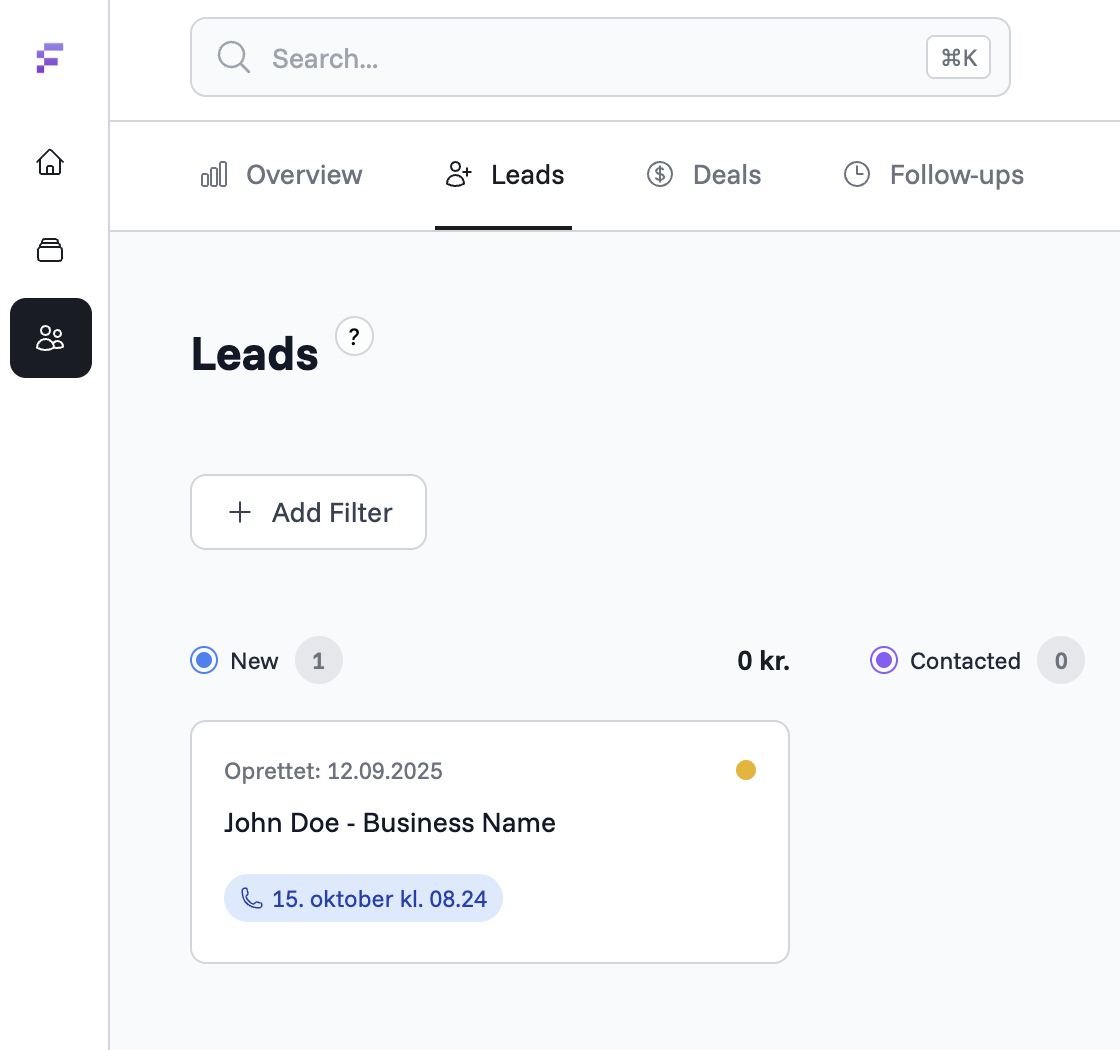The image size is (1120, 1050).
Task: Click the bar chart icon beside Overview
Action: [x=213, y=174]
